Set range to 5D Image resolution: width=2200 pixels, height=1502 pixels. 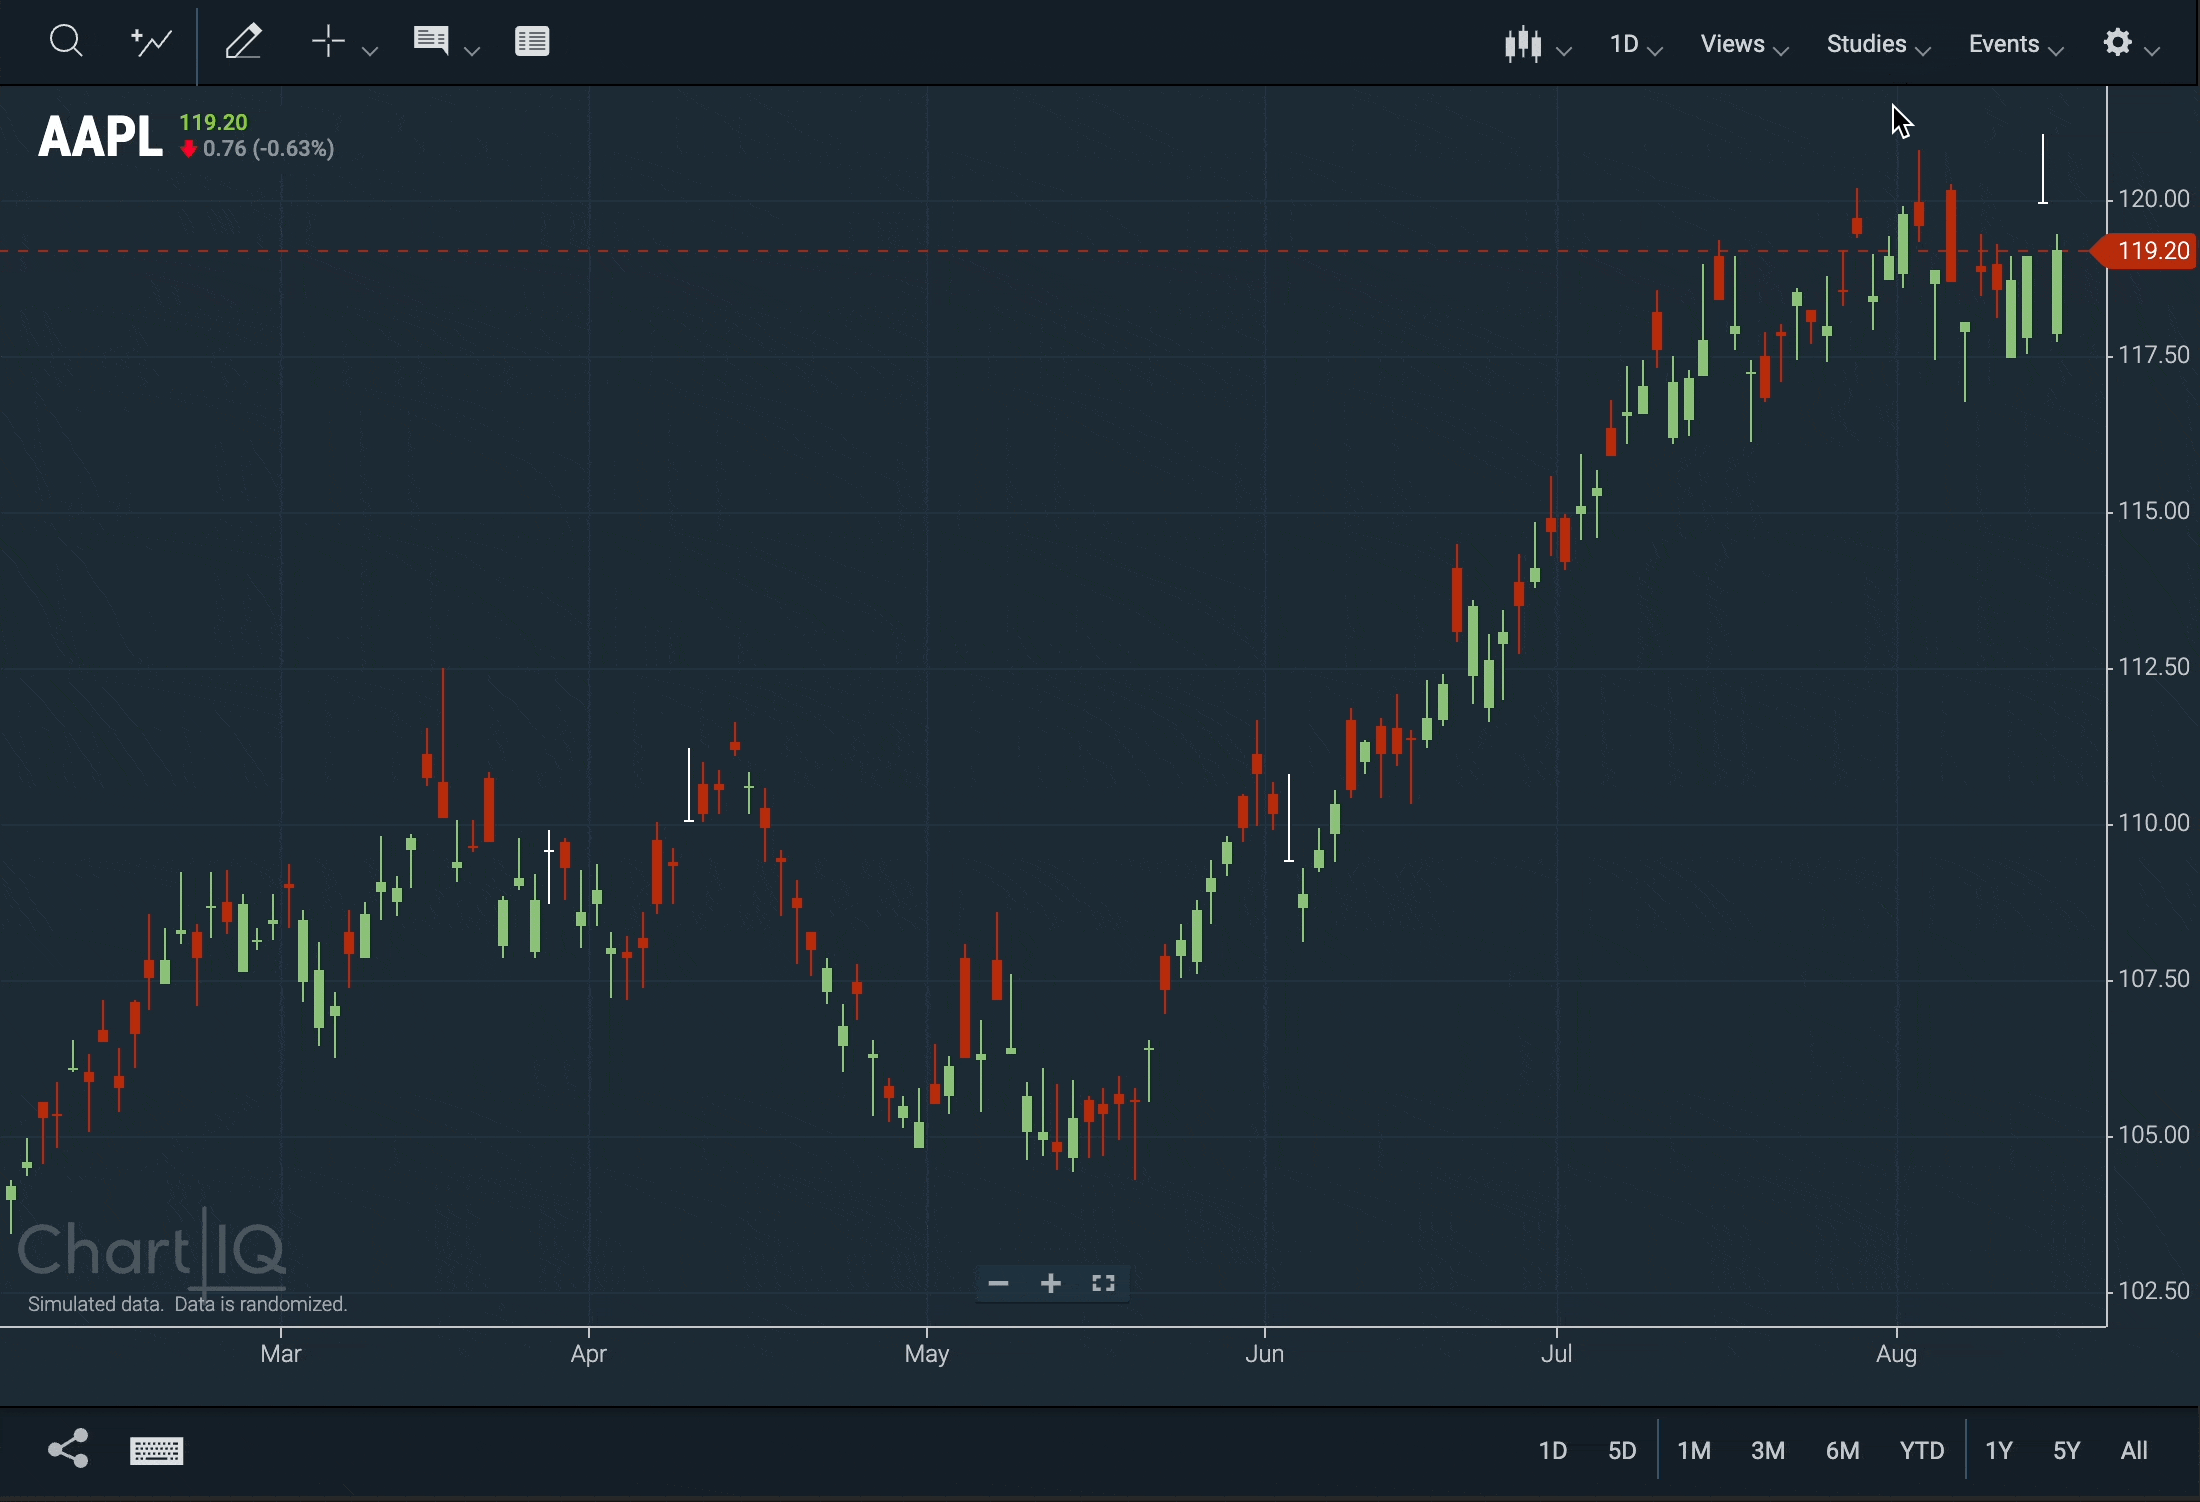[1622, 1451]
